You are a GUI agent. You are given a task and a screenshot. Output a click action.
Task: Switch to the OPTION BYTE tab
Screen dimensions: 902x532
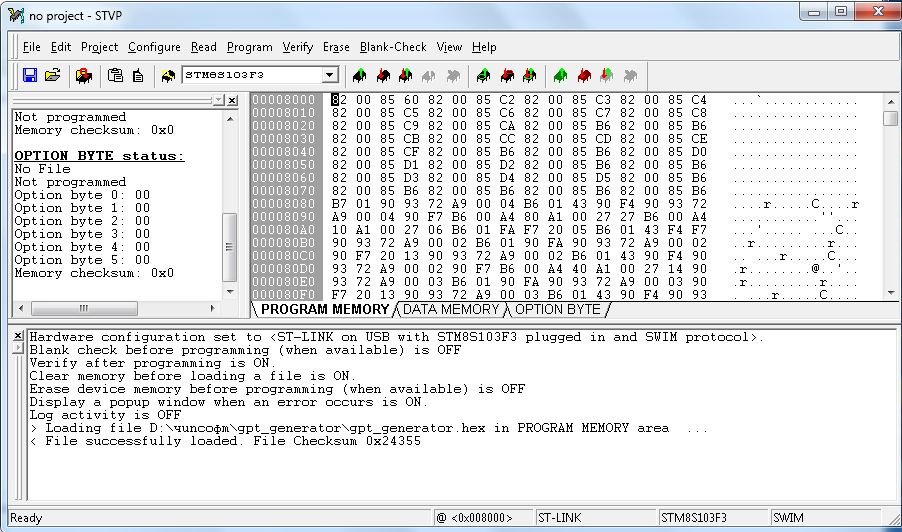[557, 309]
